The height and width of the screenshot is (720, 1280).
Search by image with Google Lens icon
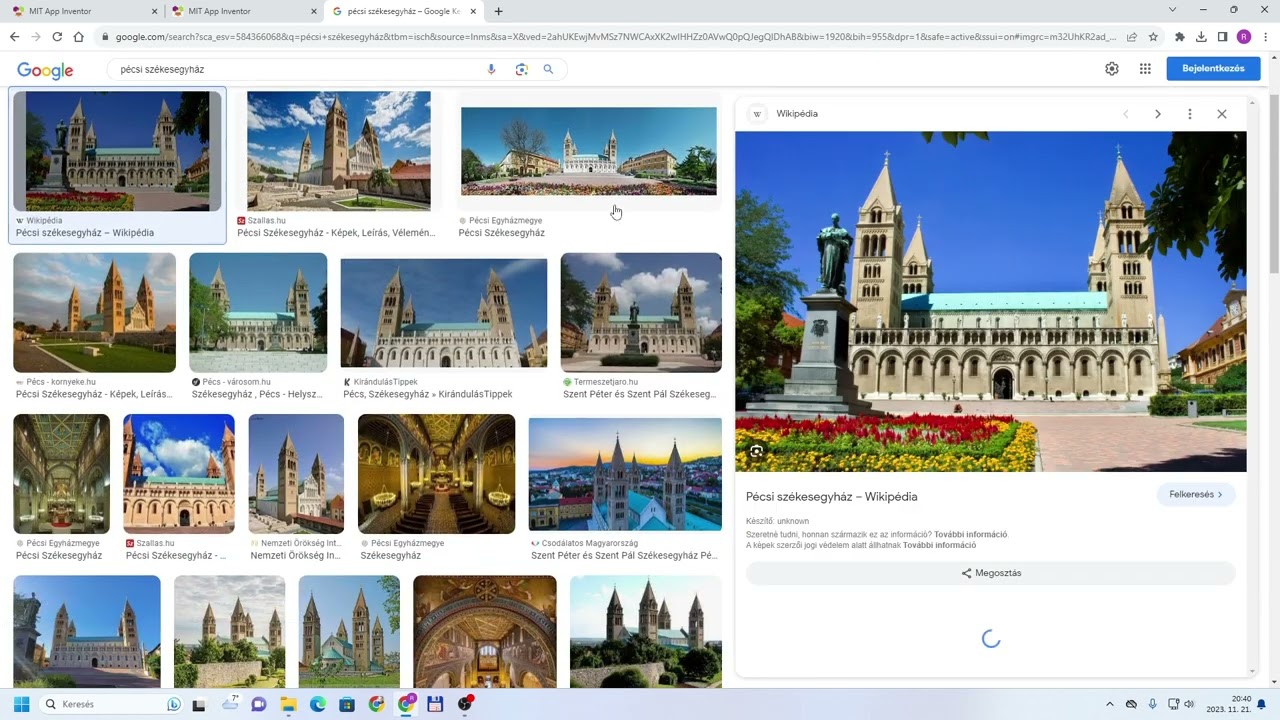(x=521, y=69)
